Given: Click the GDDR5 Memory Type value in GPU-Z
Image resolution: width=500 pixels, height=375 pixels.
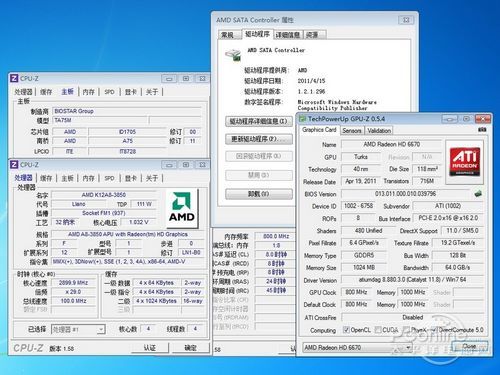Looking at the screenshot, I should coord(364,255).
